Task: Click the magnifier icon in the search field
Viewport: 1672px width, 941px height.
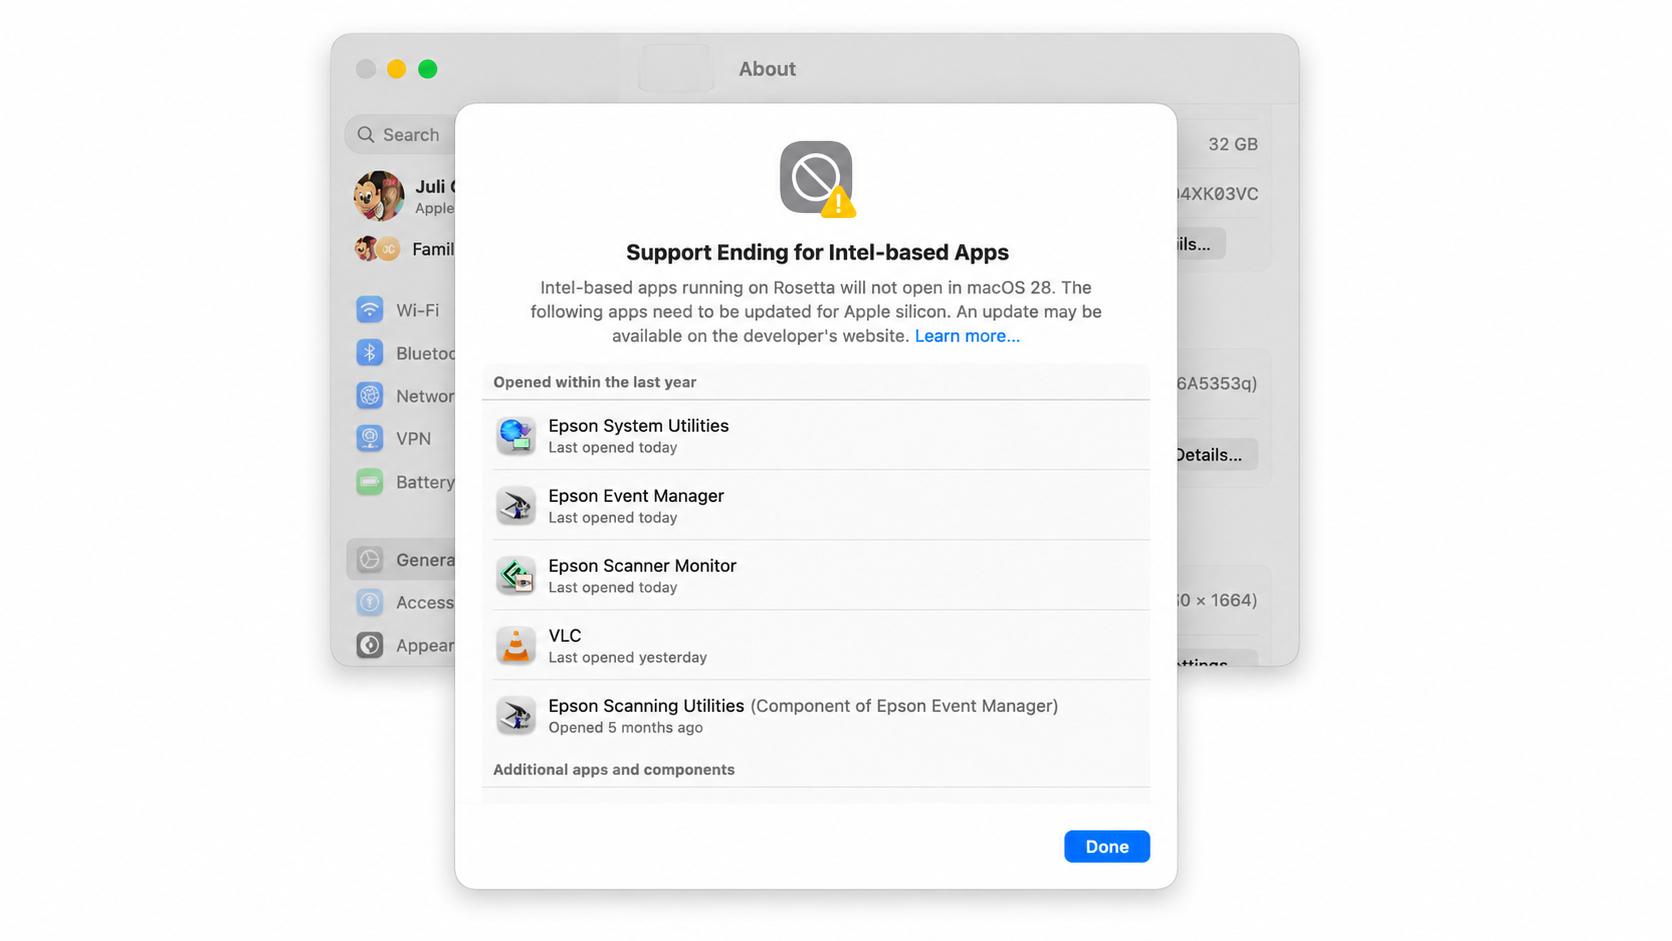Action: click(366, 134)
